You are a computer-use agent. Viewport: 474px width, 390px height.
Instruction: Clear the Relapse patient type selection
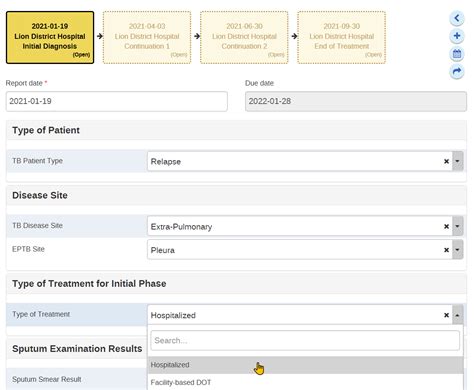(446, 161)
